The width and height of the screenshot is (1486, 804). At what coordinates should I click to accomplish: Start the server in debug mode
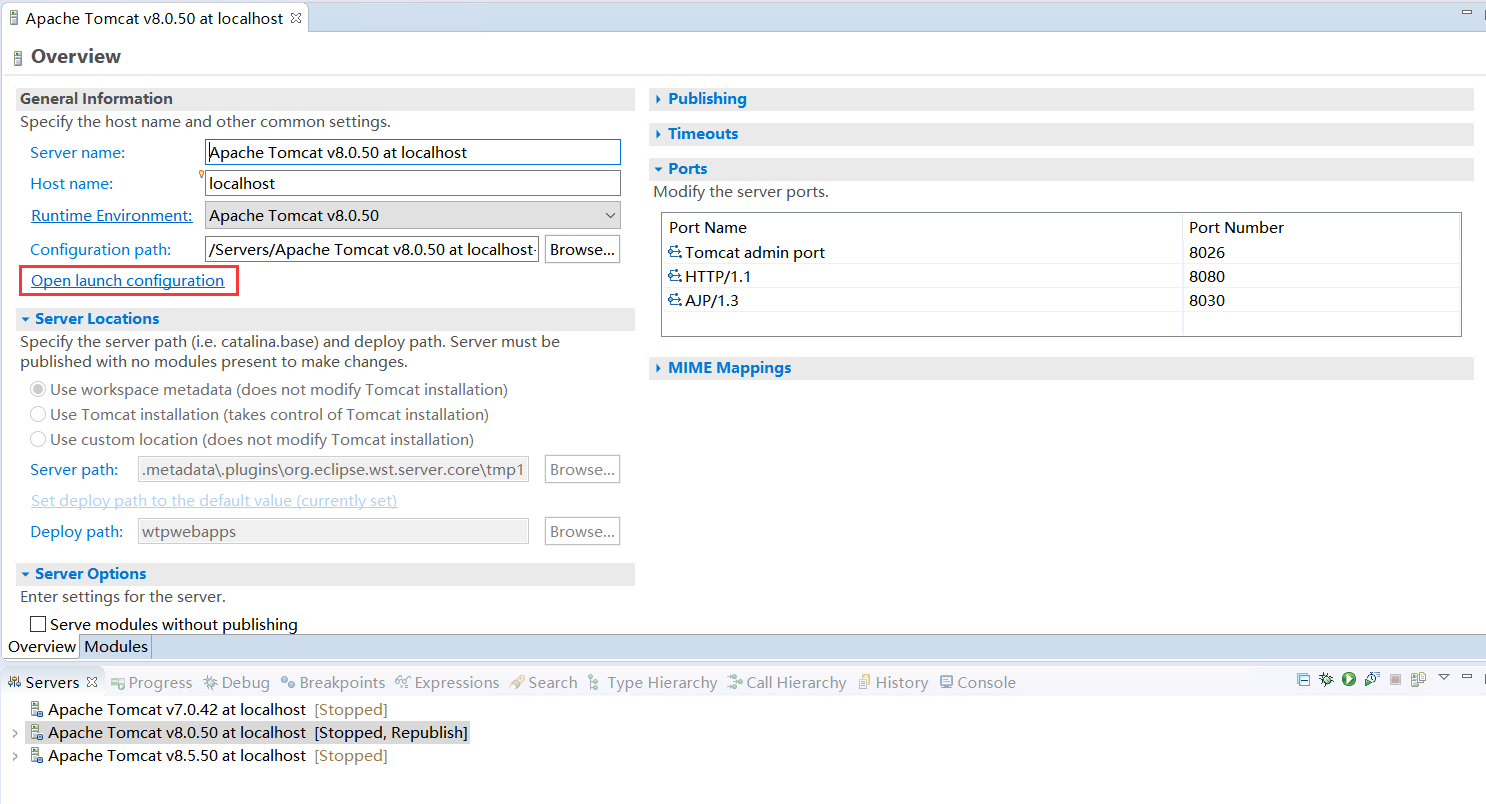point(1326,680)
